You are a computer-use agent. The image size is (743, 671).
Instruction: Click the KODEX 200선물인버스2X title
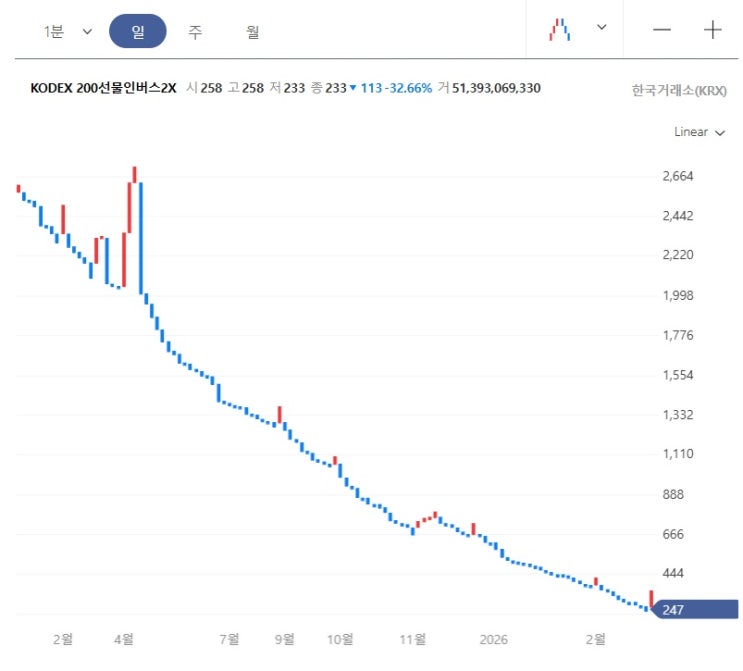[x=103, y=88]
